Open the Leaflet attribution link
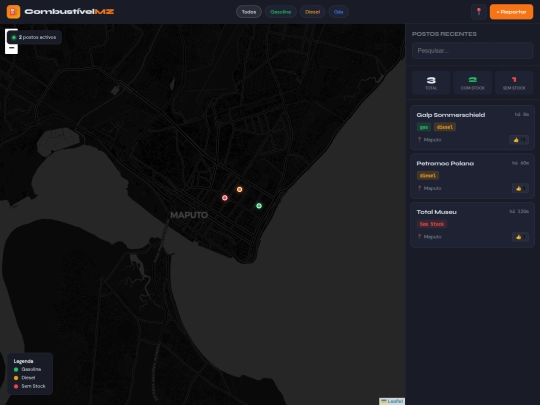 click(x=395, y=401)
